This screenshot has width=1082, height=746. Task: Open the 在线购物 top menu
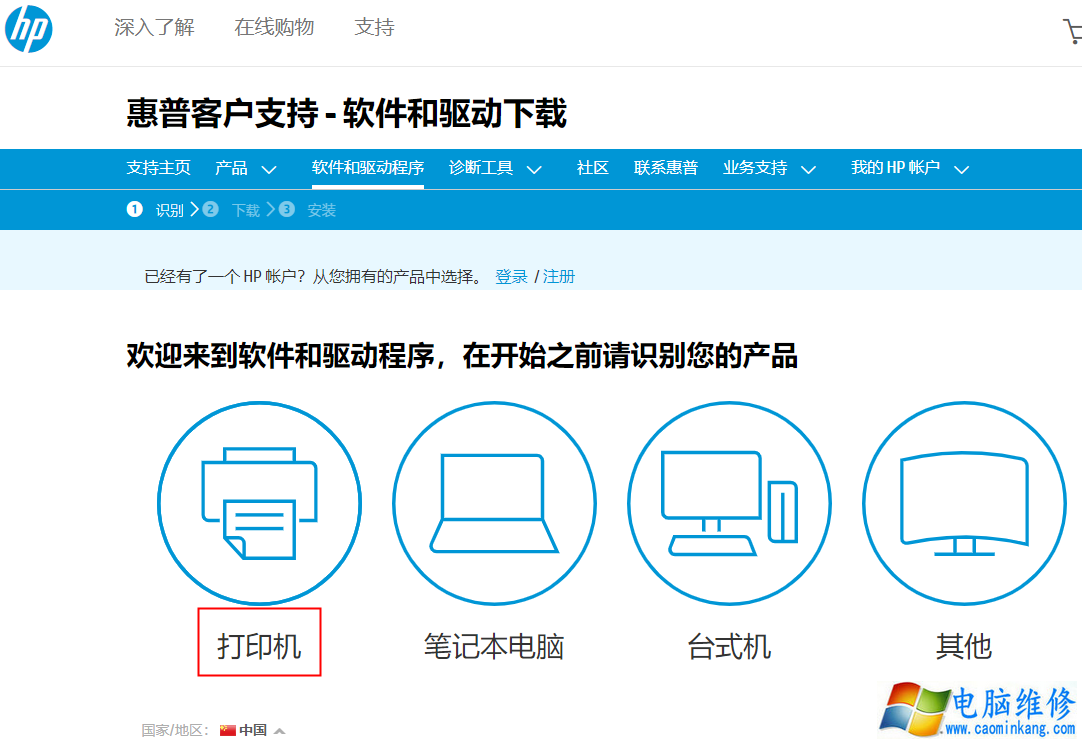(x=274, y=28)
